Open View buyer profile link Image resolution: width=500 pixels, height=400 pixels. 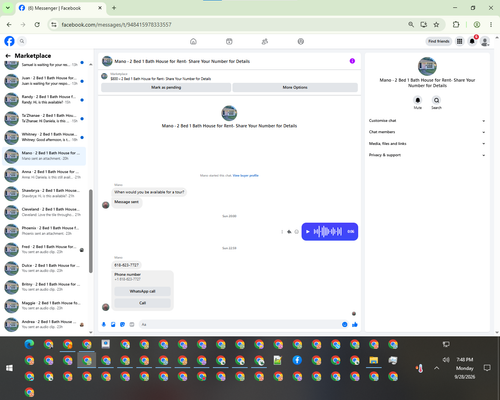point(245,175)
